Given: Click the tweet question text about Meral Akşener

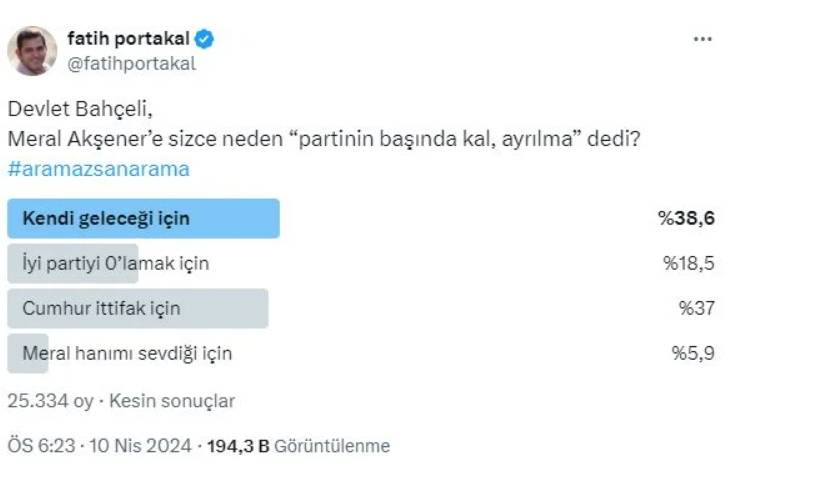Looking at the screenshot, I should (x=324, y=139).
